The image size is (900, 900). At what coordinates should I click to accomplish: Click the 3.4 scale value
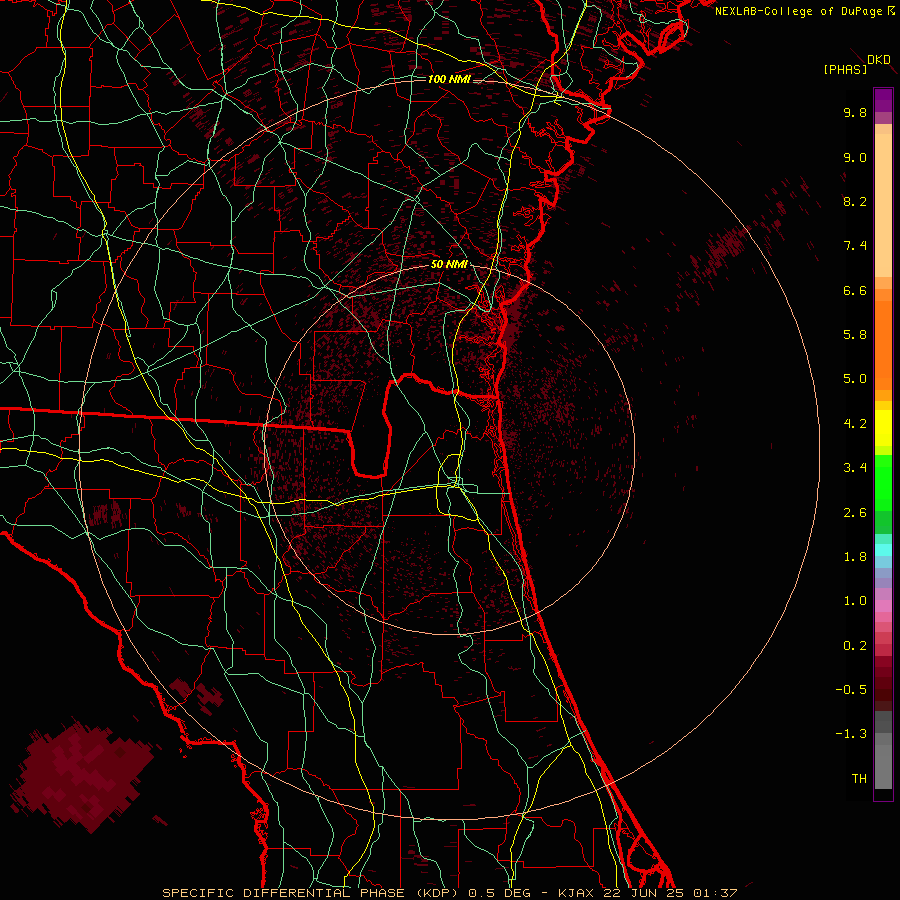point(855,468)
